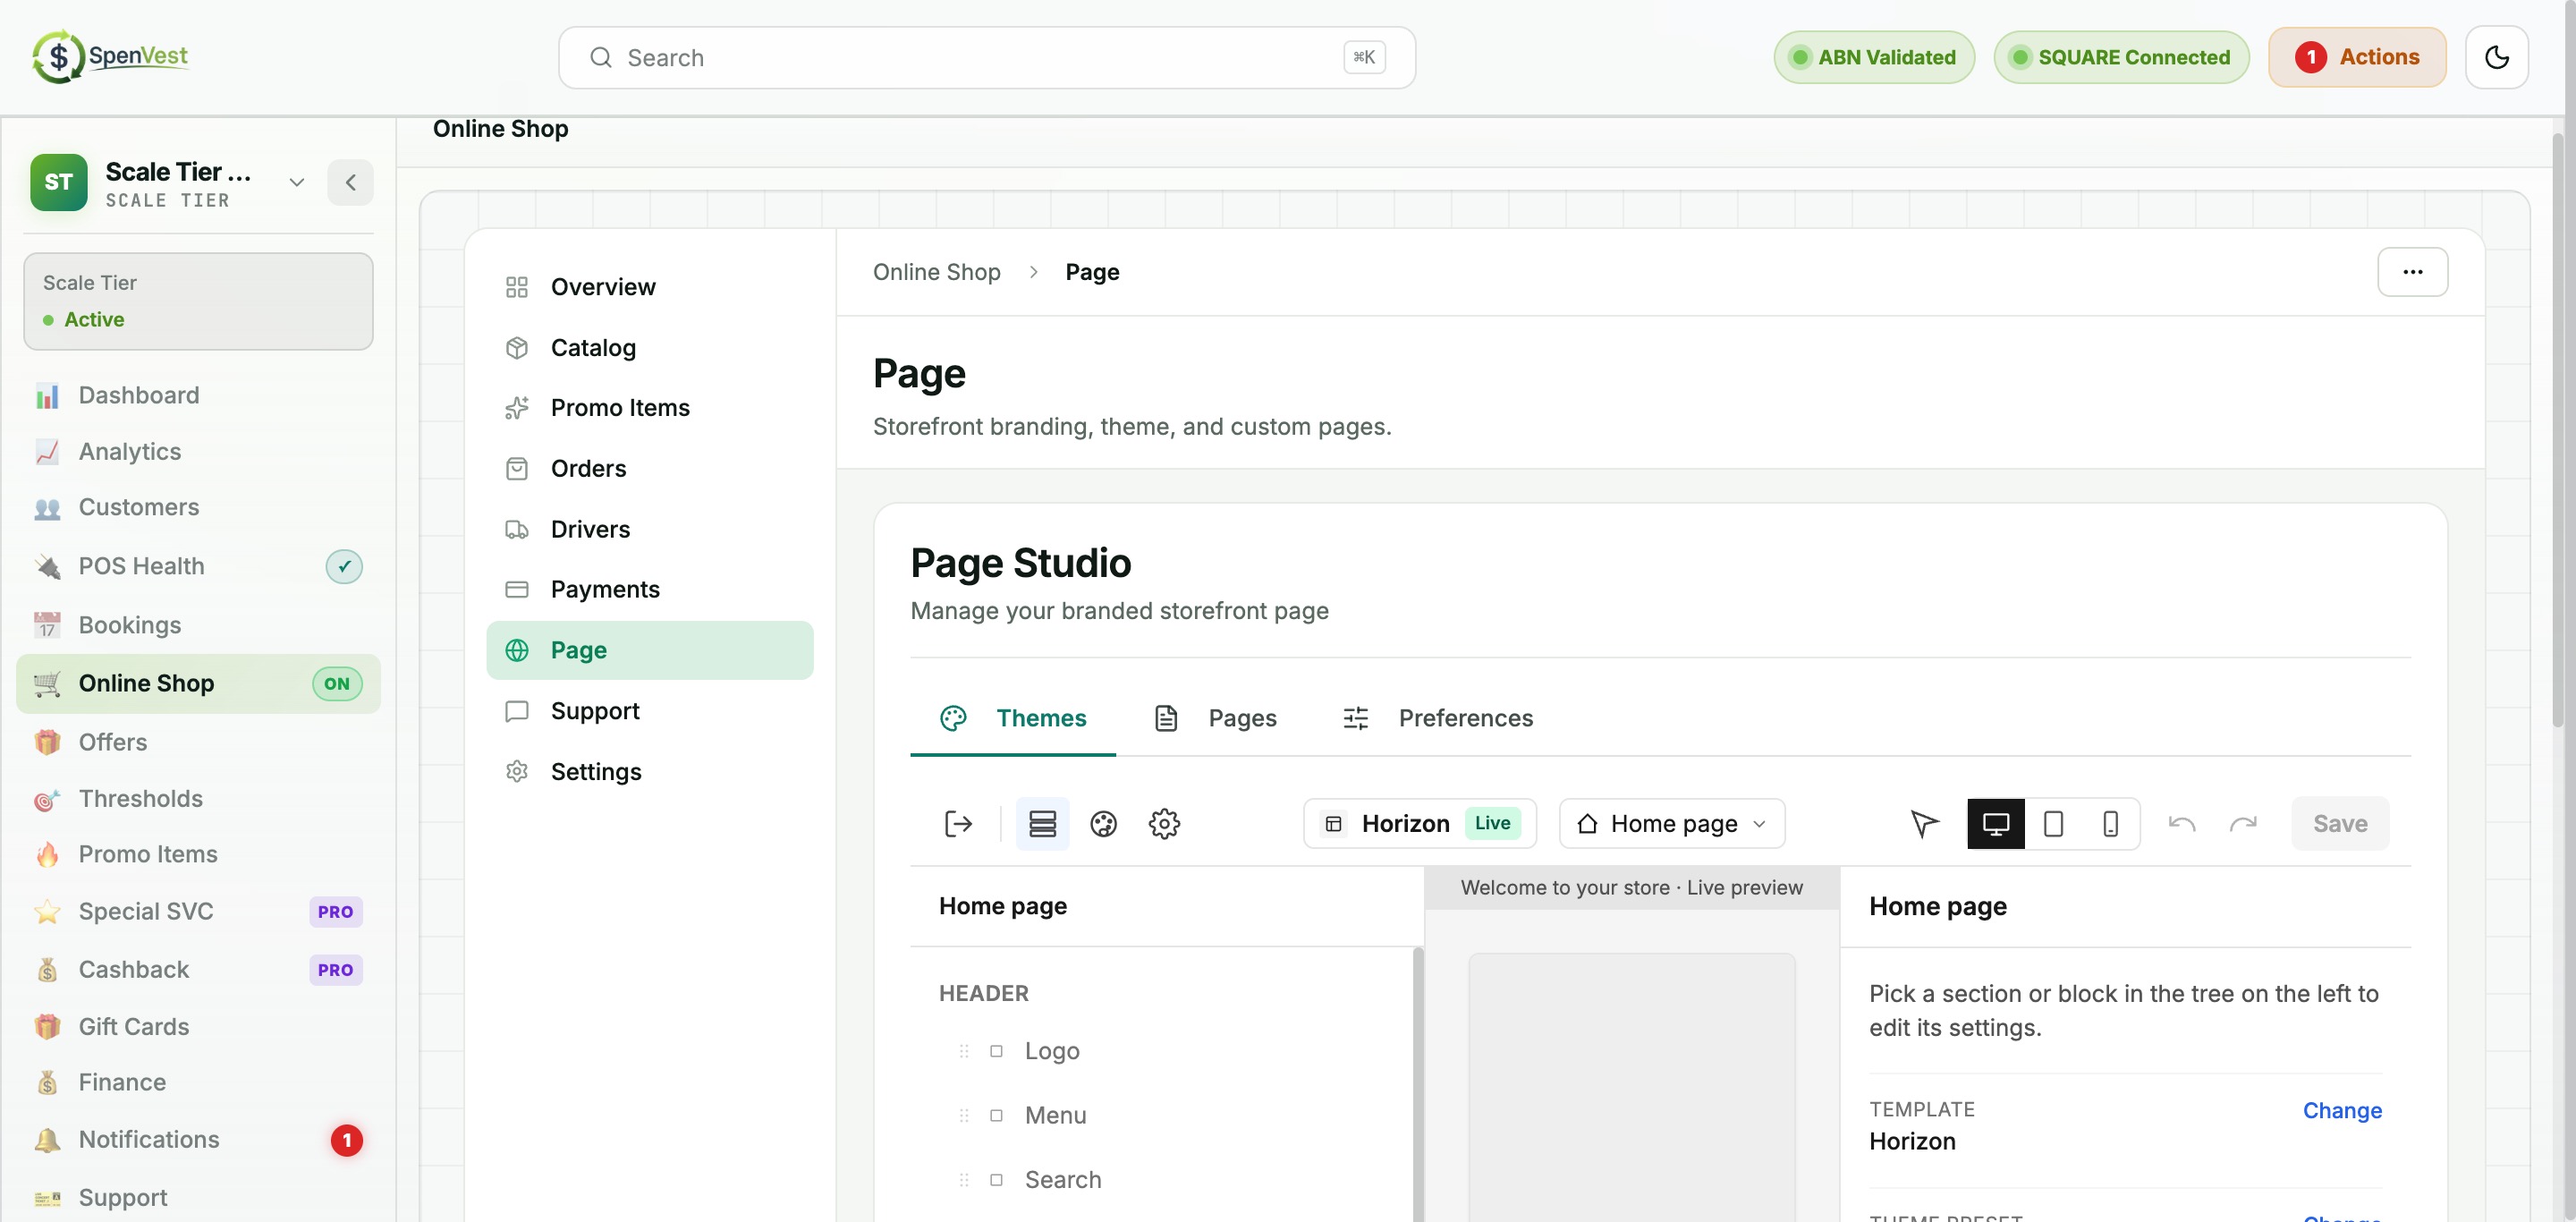The image size is (2576, 1222).
Task: Open Analytics in sidebar
Action: click(x=198, y=451)
